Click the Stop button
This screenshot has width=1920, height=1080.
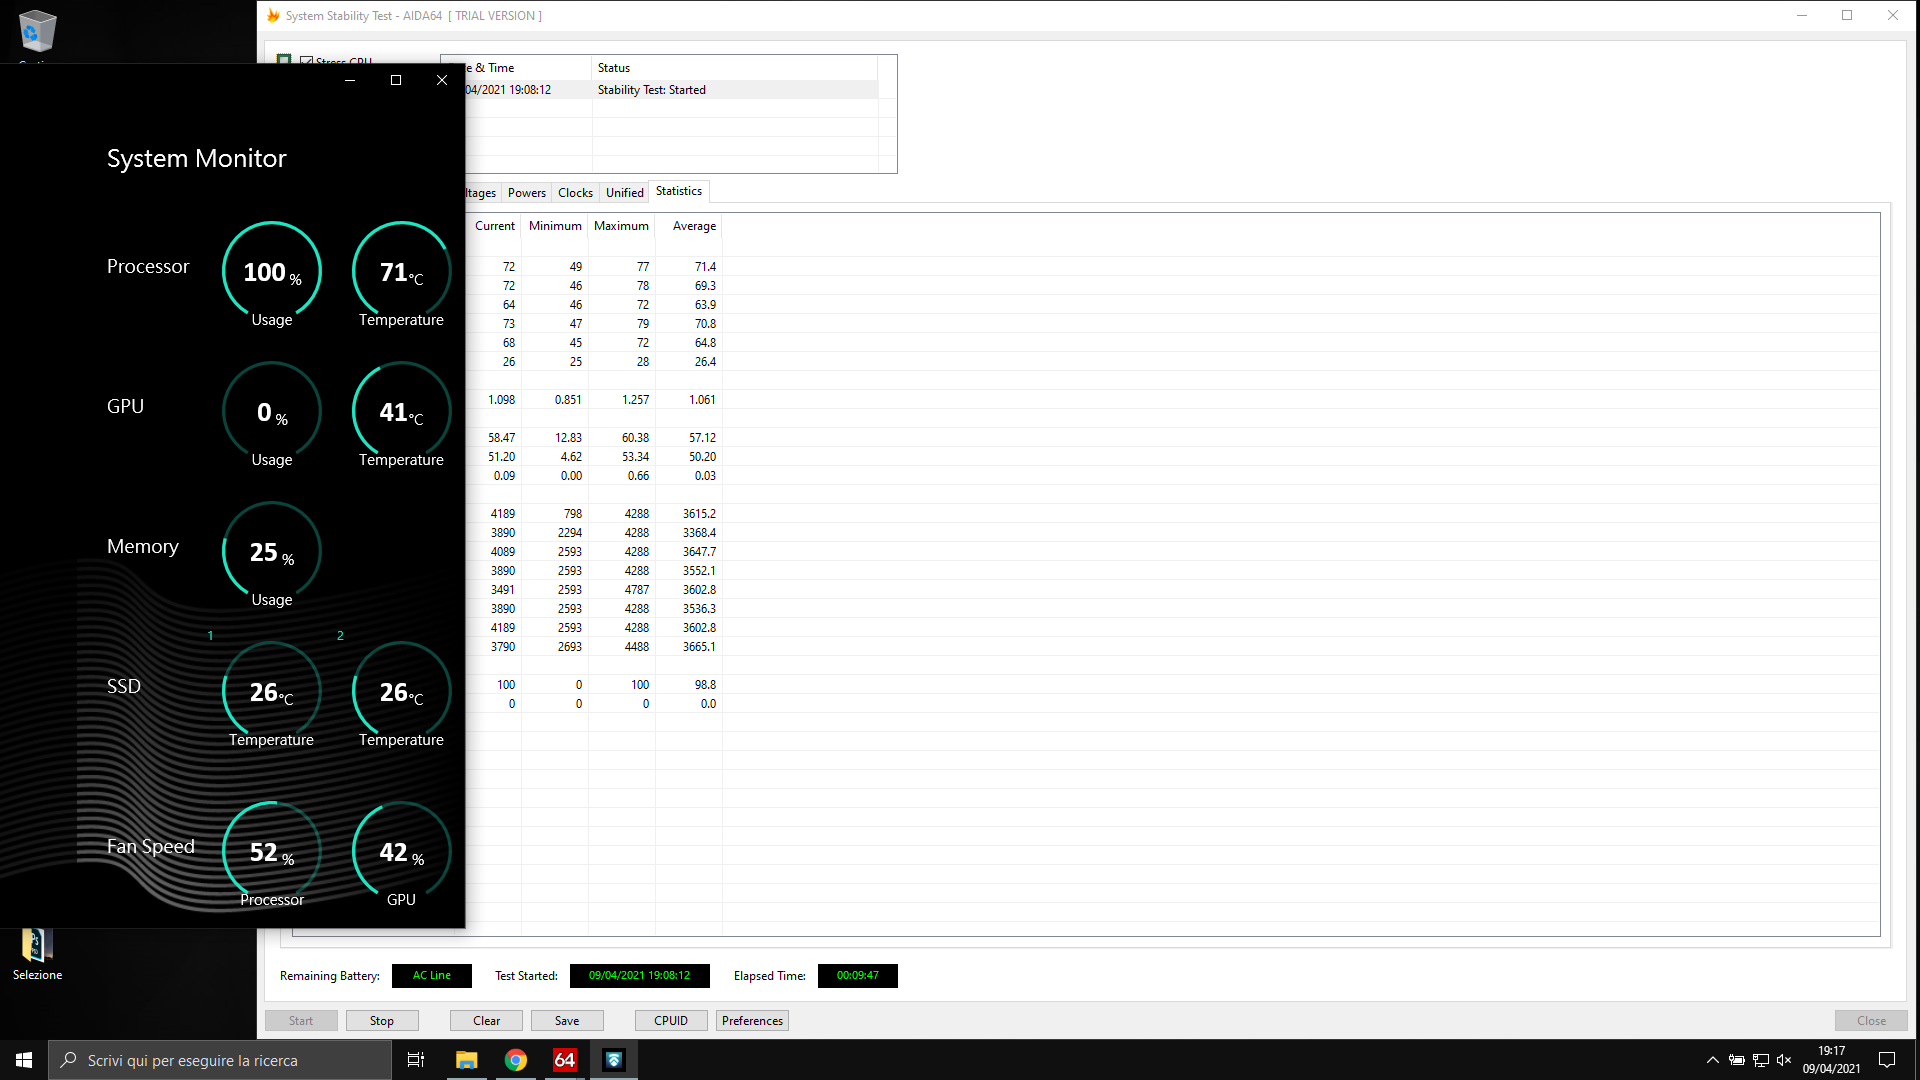pos(381,1021)
